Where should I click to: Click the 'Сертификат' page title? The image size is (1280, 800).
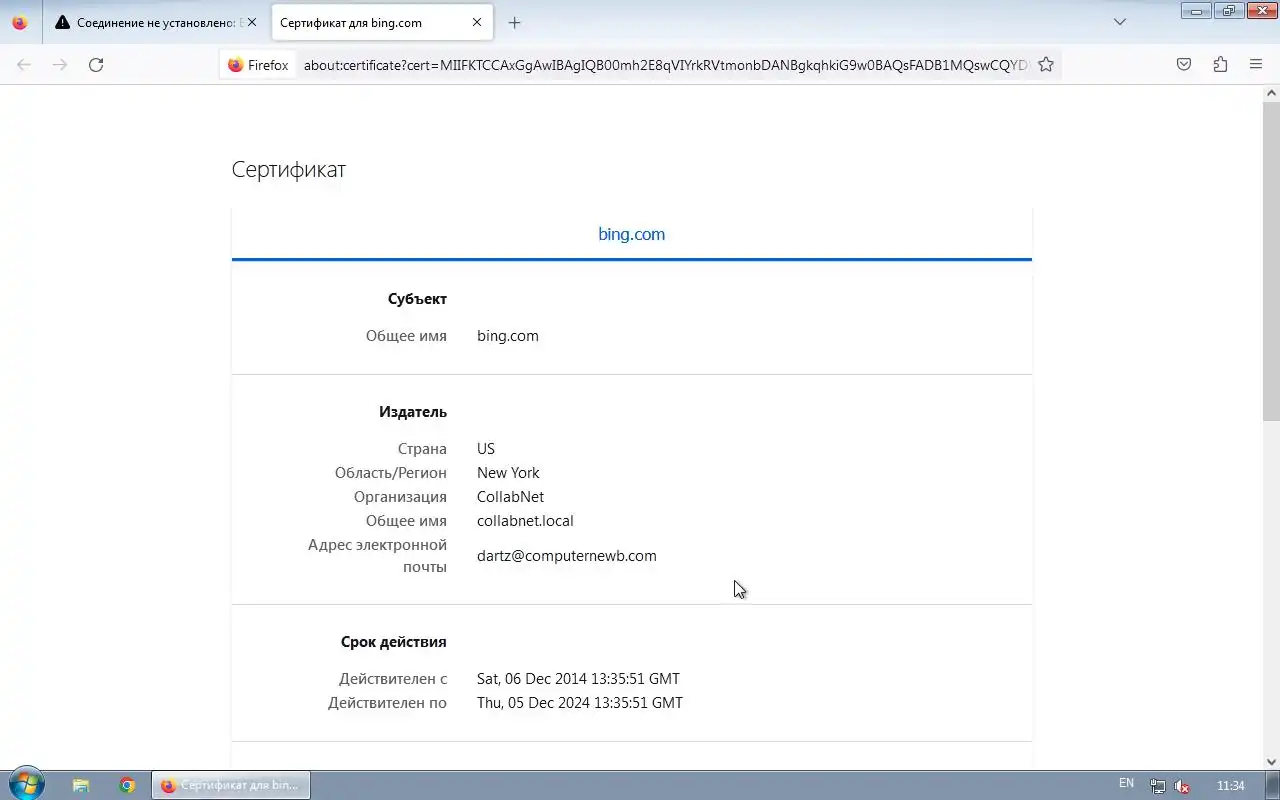click(289, 169)
